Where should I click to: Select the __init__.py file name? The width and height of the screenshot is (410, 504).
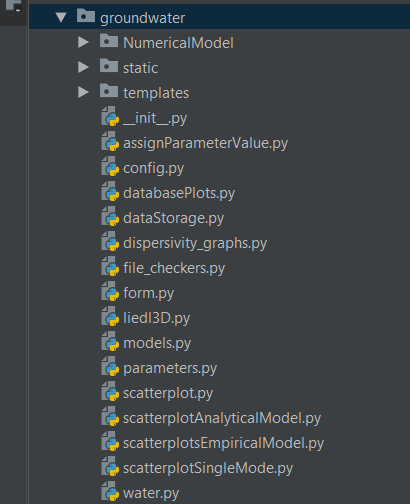[x=155, y=118]
